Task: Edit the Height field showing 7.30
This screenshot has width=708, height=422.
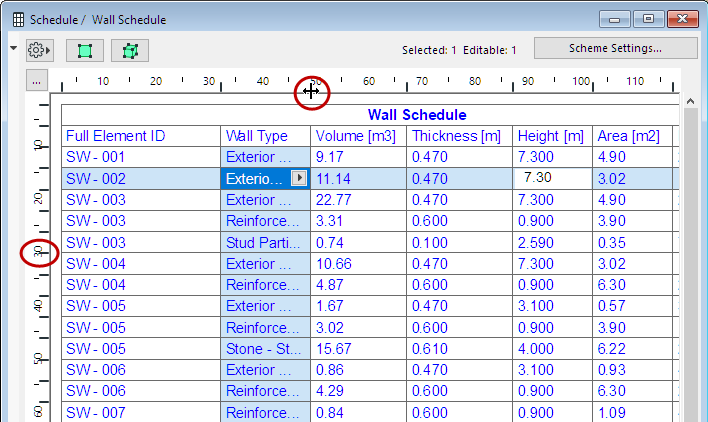Action: (551, 178)
